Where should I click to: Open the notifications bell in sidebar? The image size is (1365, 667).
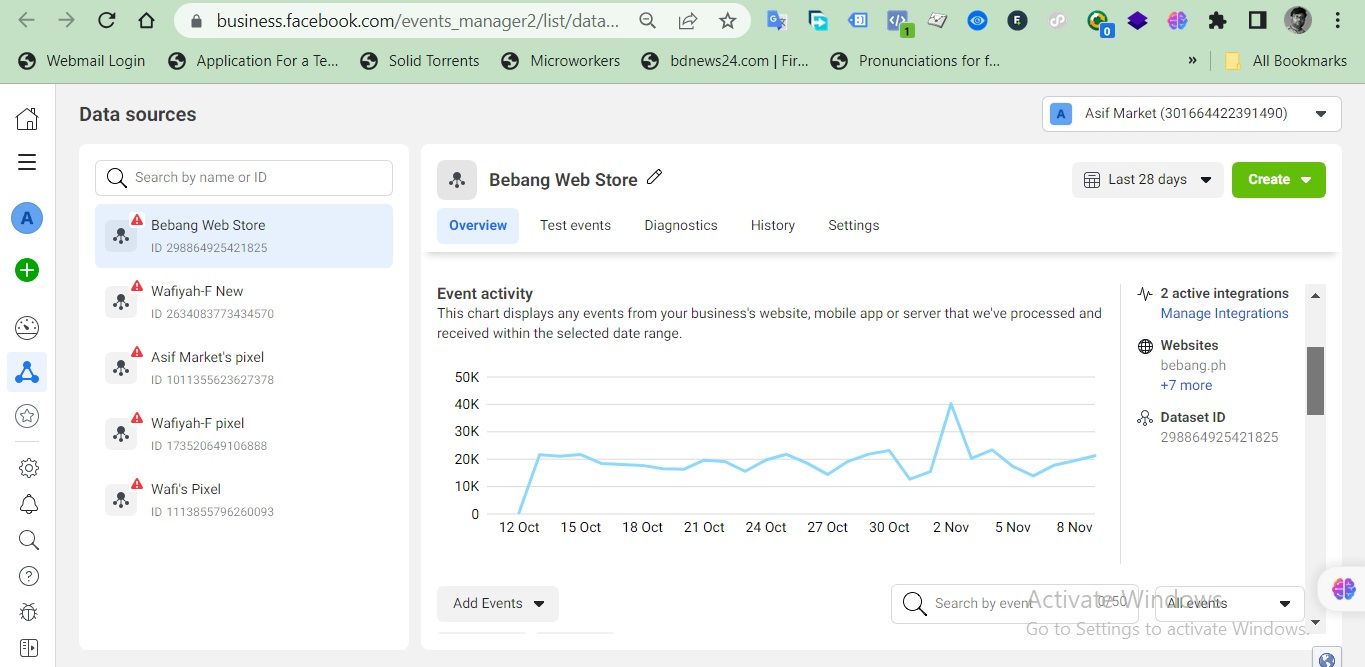(28, 504)
